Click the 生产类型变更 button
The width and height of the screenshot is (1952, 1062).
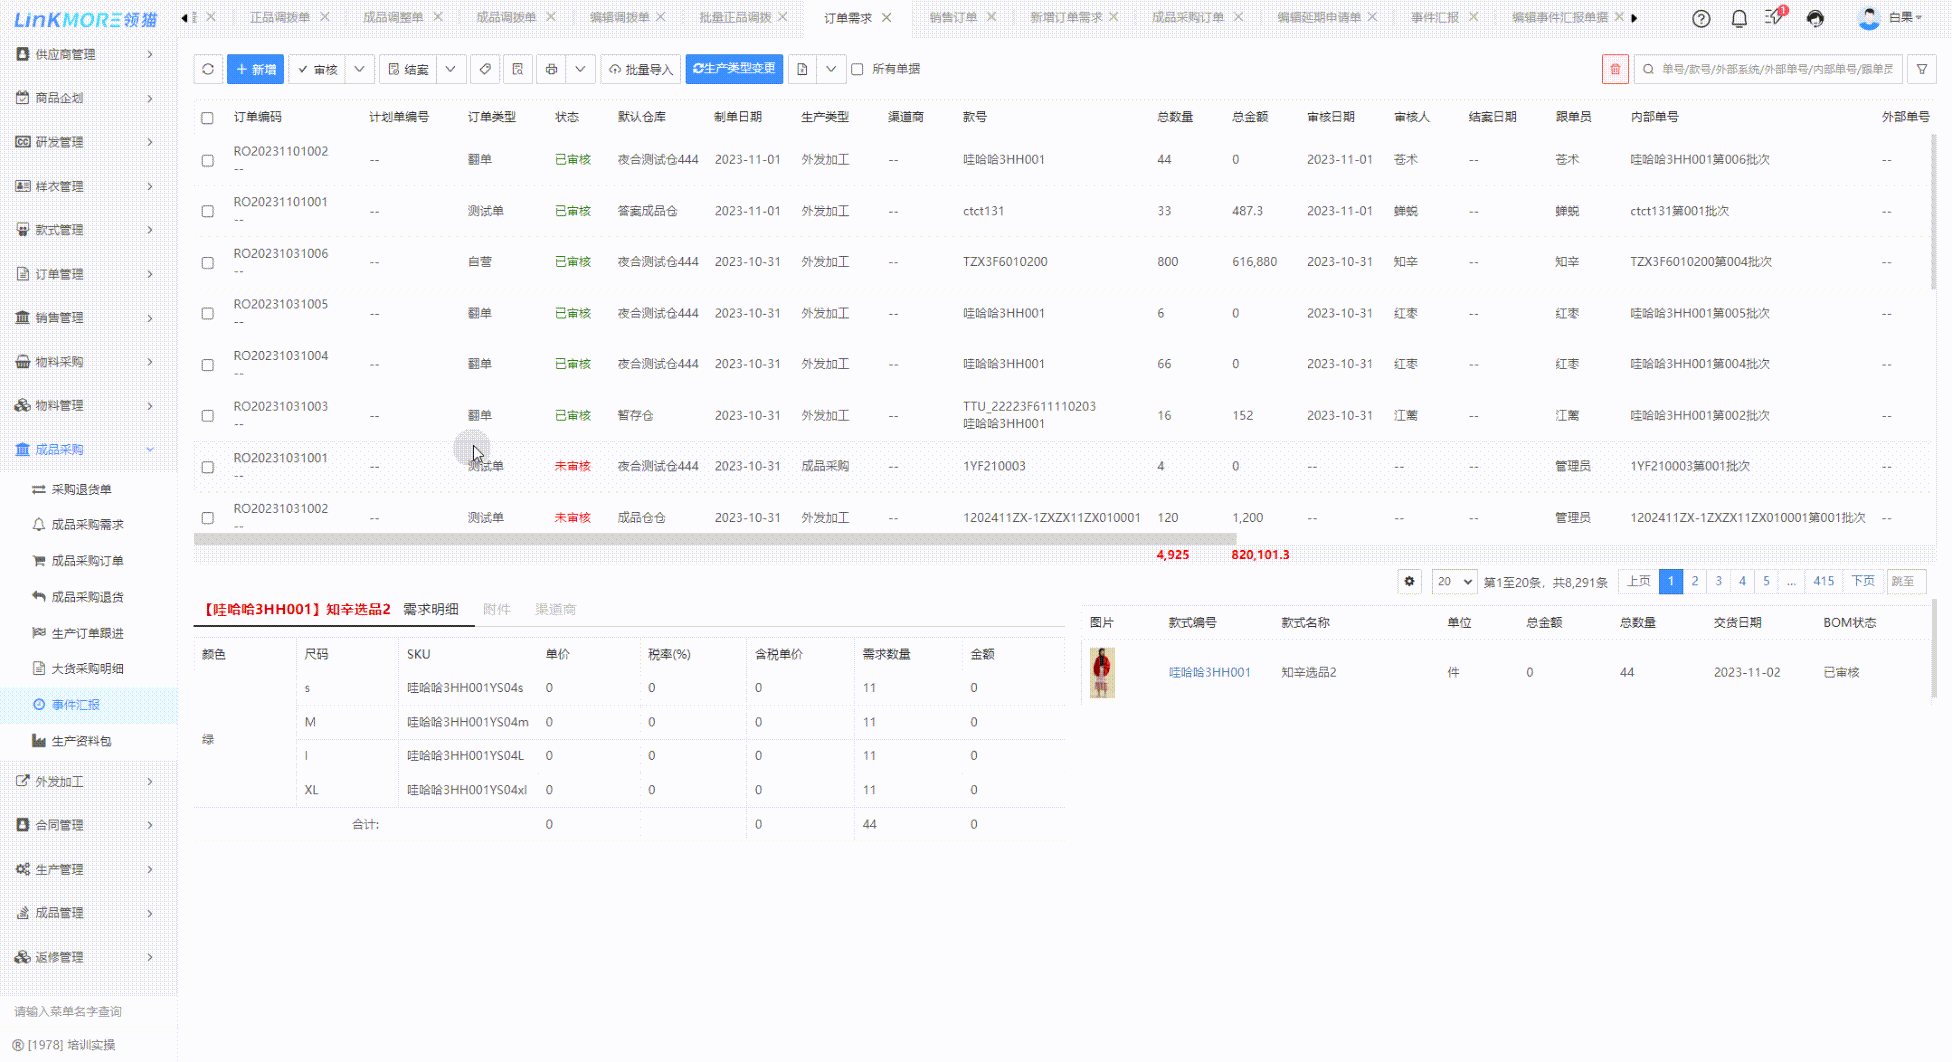734,69
